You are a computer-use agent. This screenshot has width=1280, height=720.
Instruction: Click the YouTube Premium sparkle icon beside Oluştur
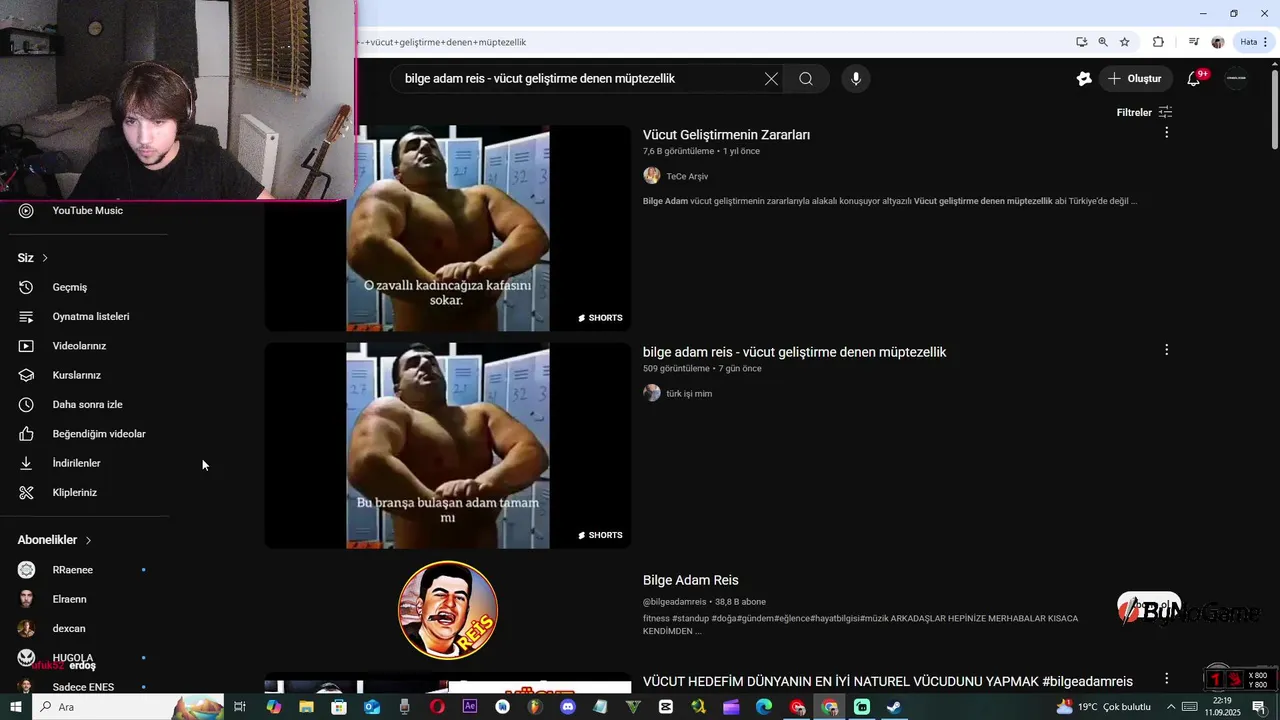point(1084,79)
